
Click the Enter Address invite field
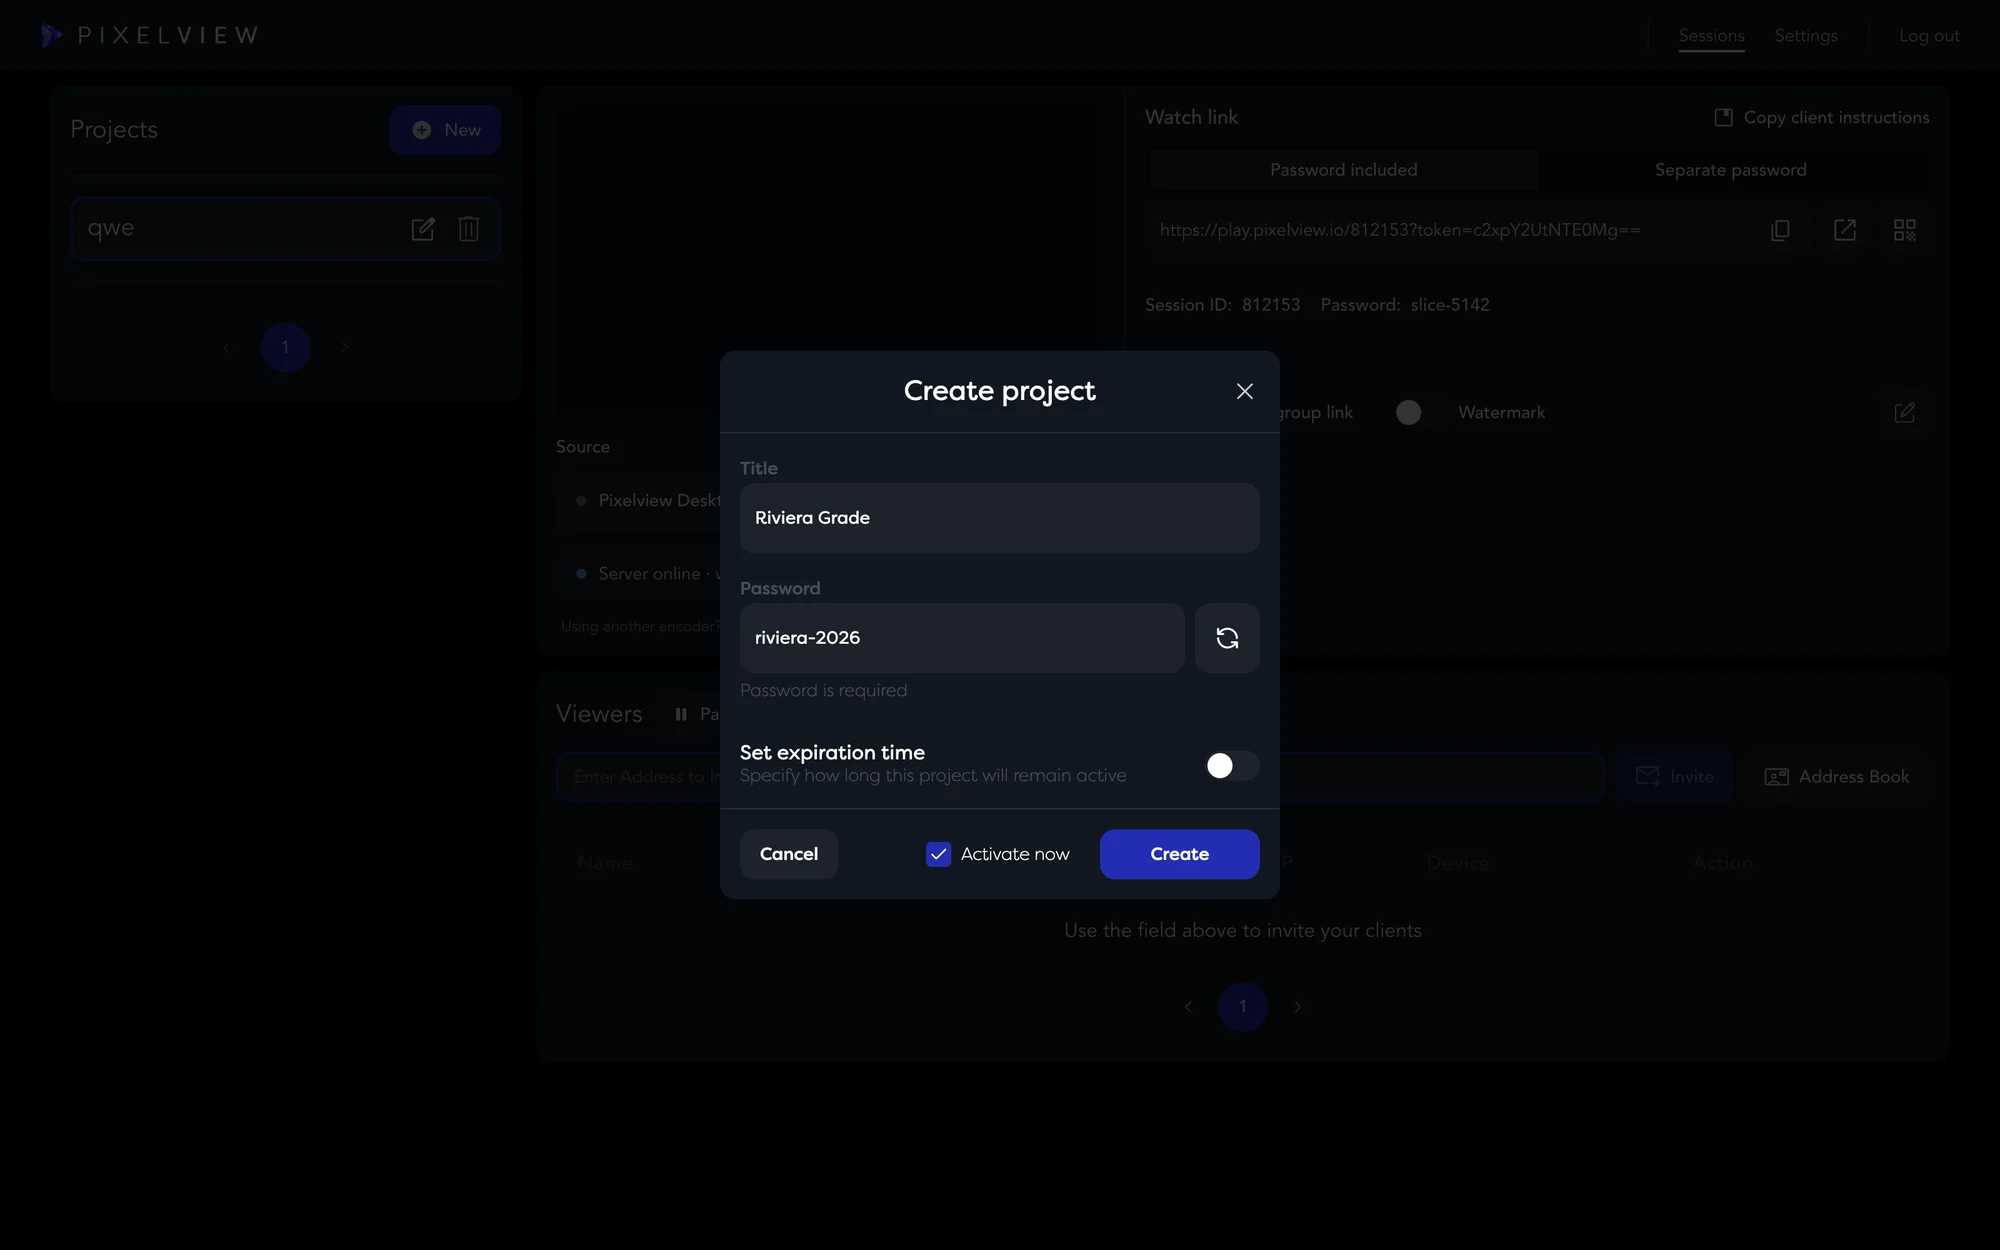pyautogui.click(x=1080, y=777)
